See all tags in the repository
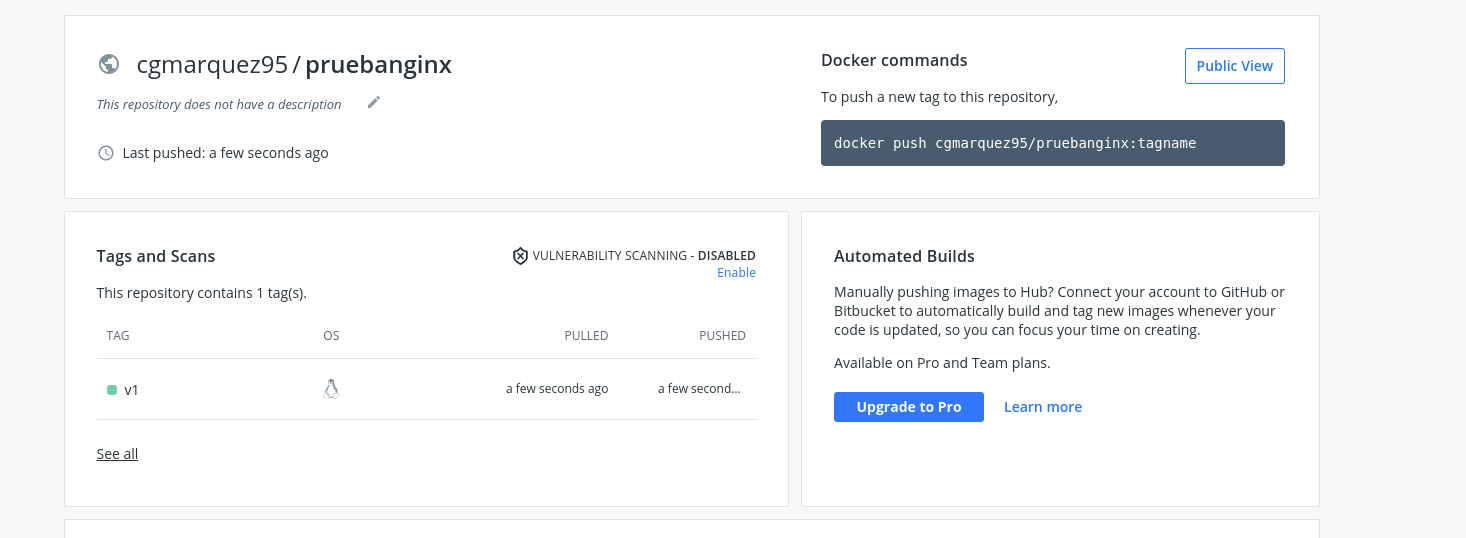 [117, 454]
